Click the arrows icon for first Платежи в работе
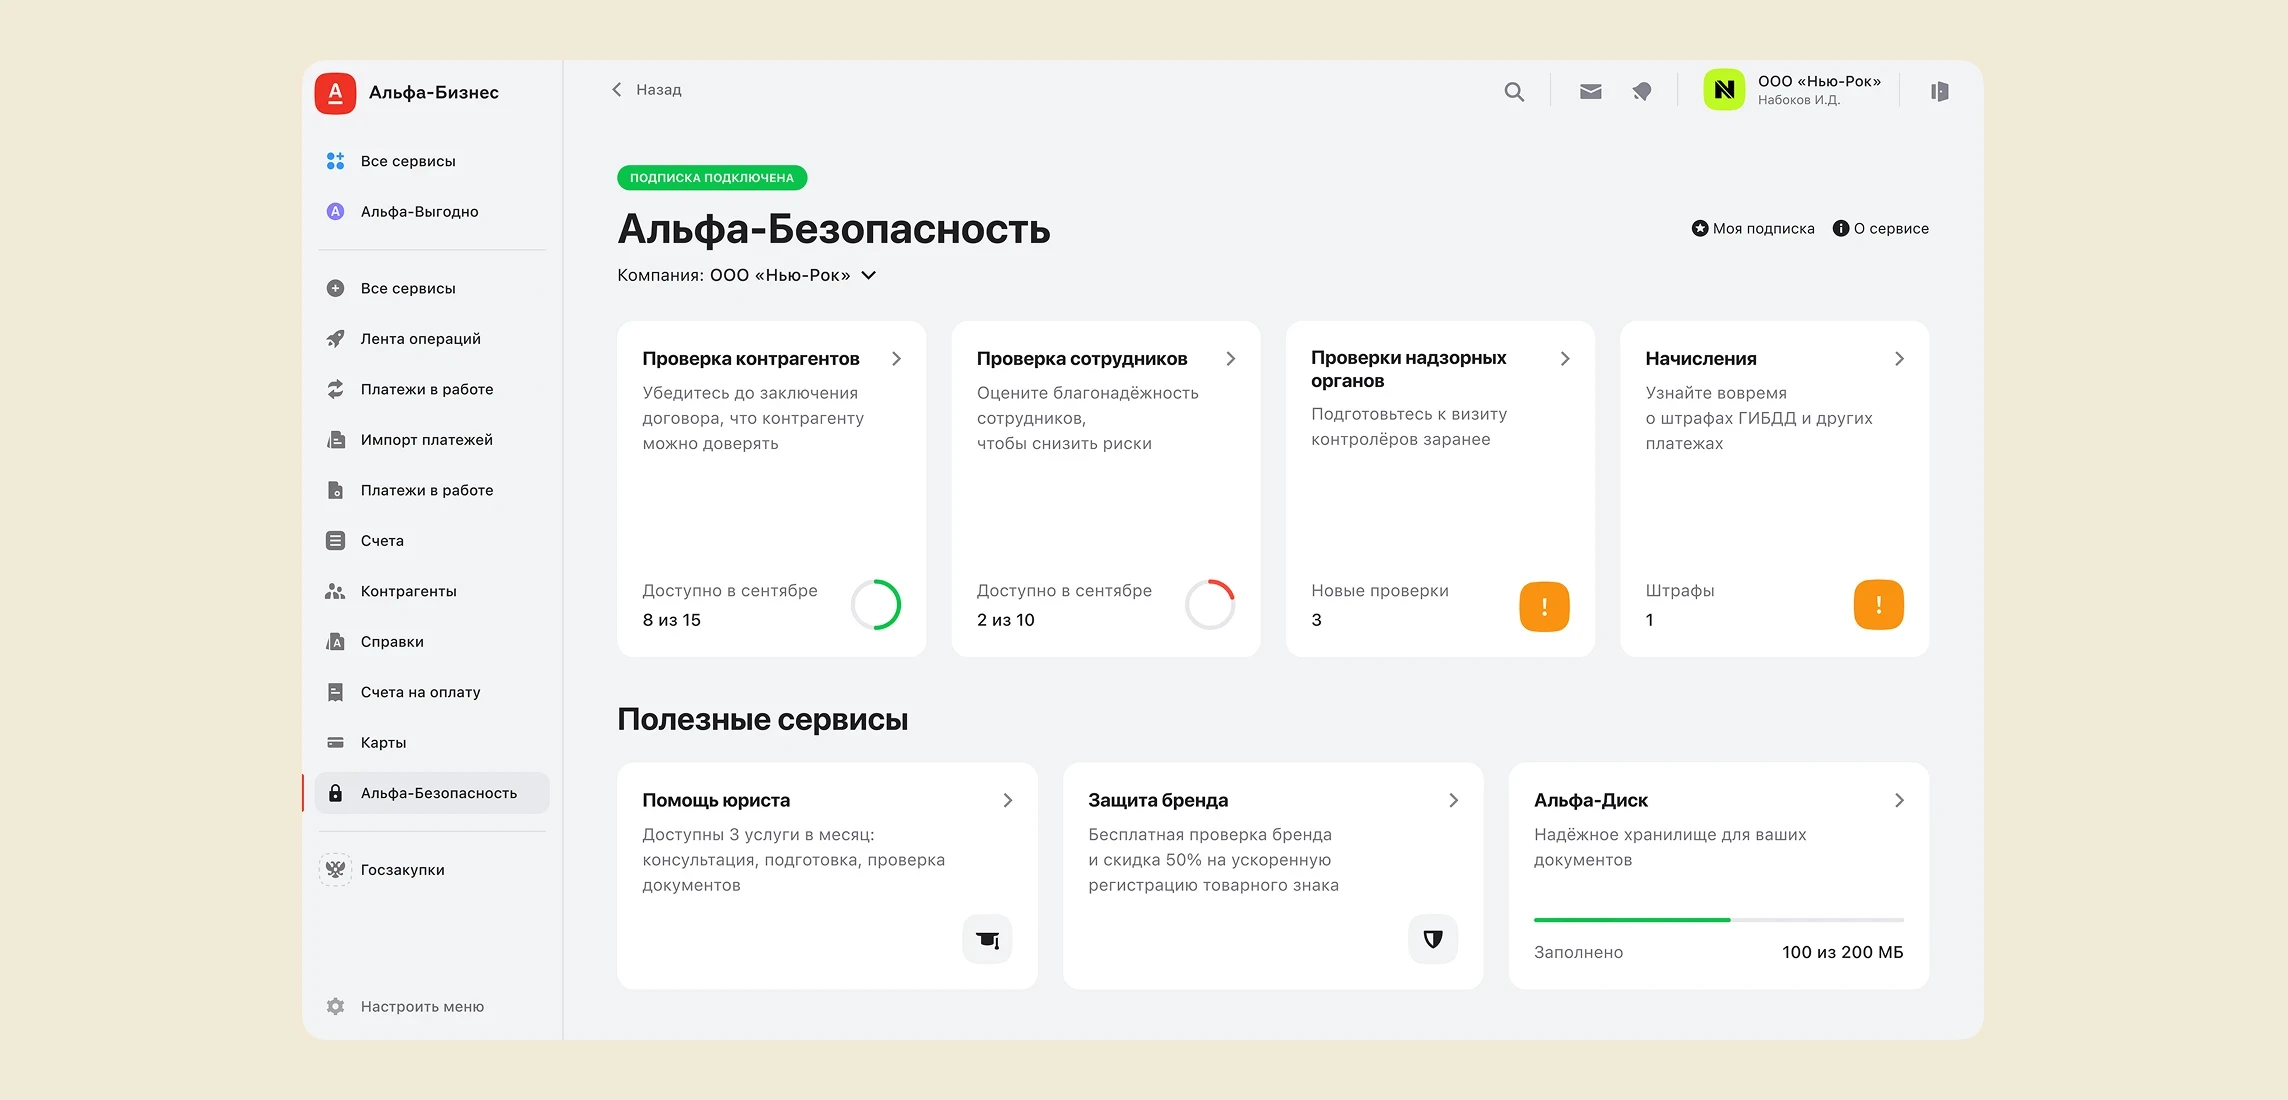 [x=335, y=389]
